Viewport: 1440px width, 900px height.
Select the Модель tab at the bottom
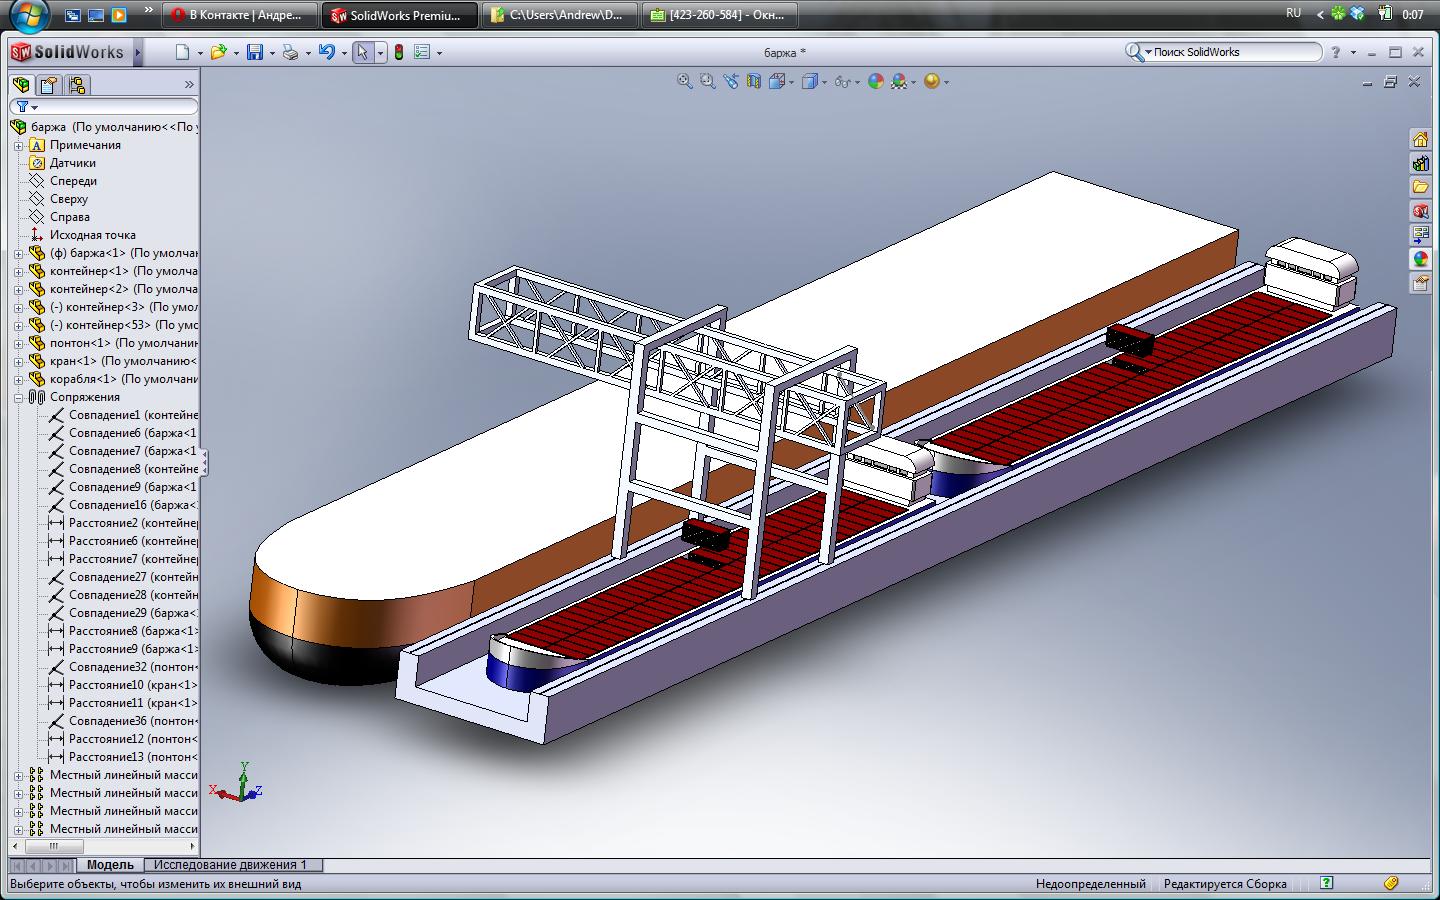[110, 865]
